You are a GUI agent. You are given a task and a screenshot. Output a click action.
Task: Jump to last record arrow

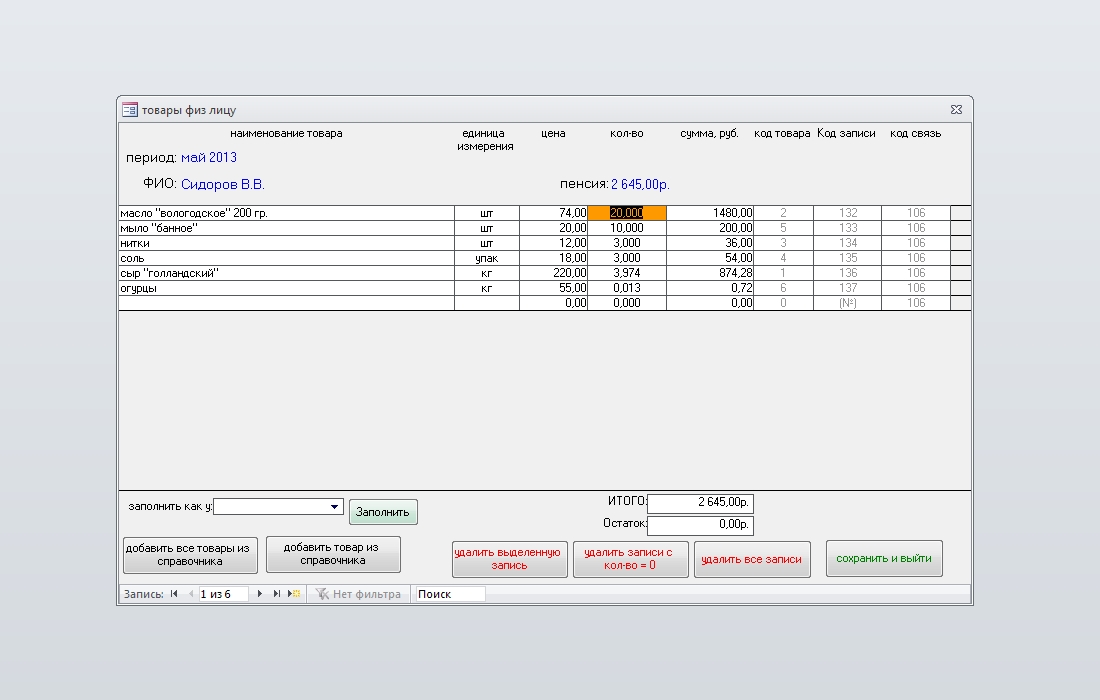coord(276,594)
